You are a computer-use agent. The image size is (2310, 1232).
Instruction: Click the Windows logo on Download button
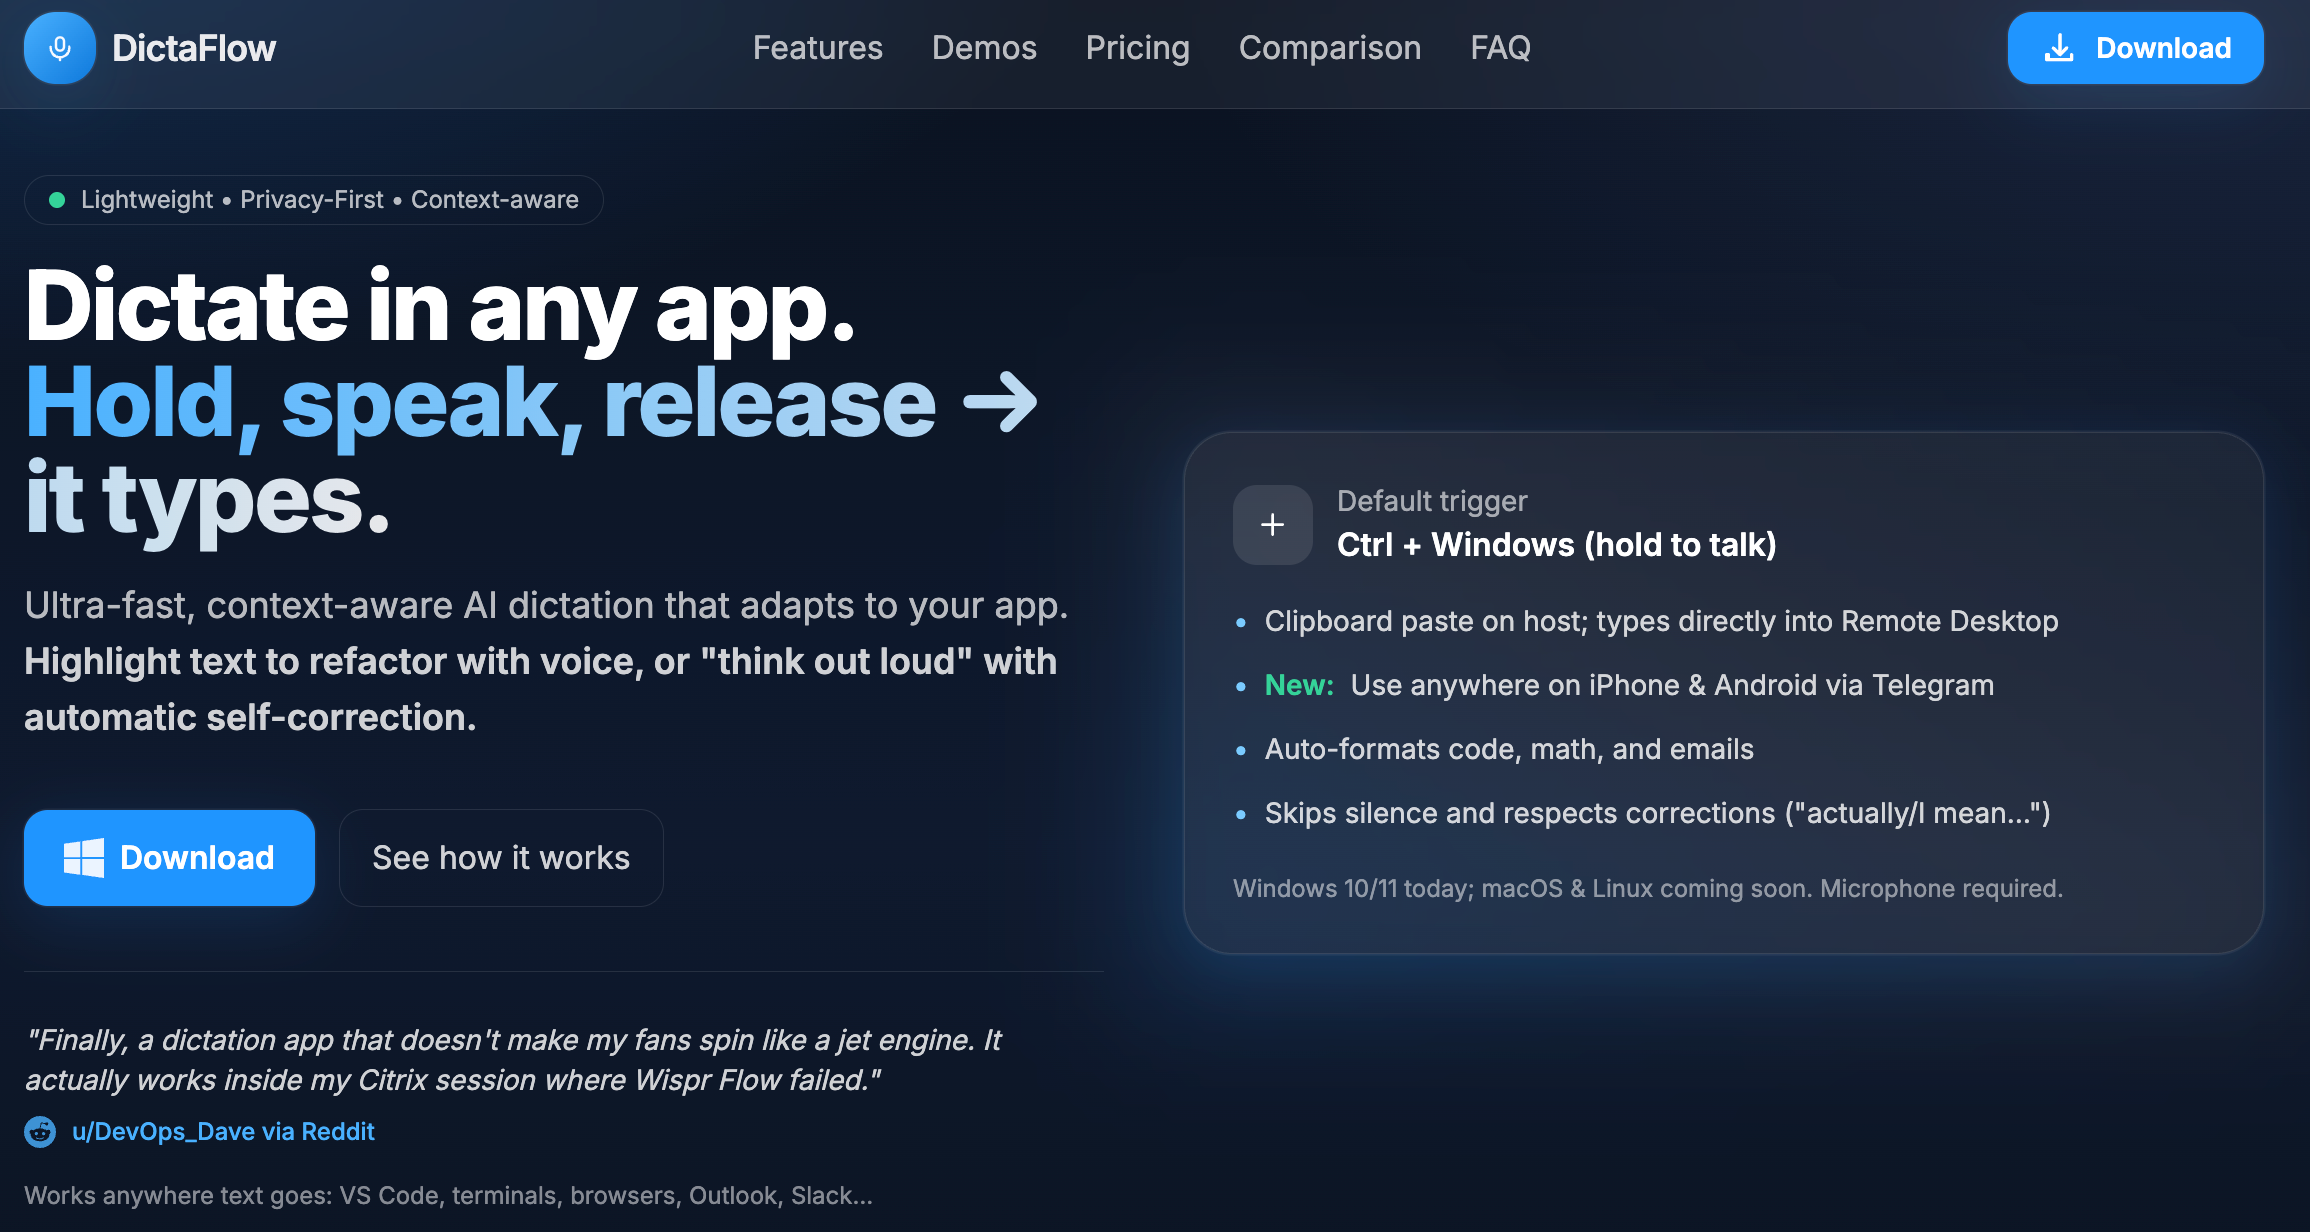84,858
